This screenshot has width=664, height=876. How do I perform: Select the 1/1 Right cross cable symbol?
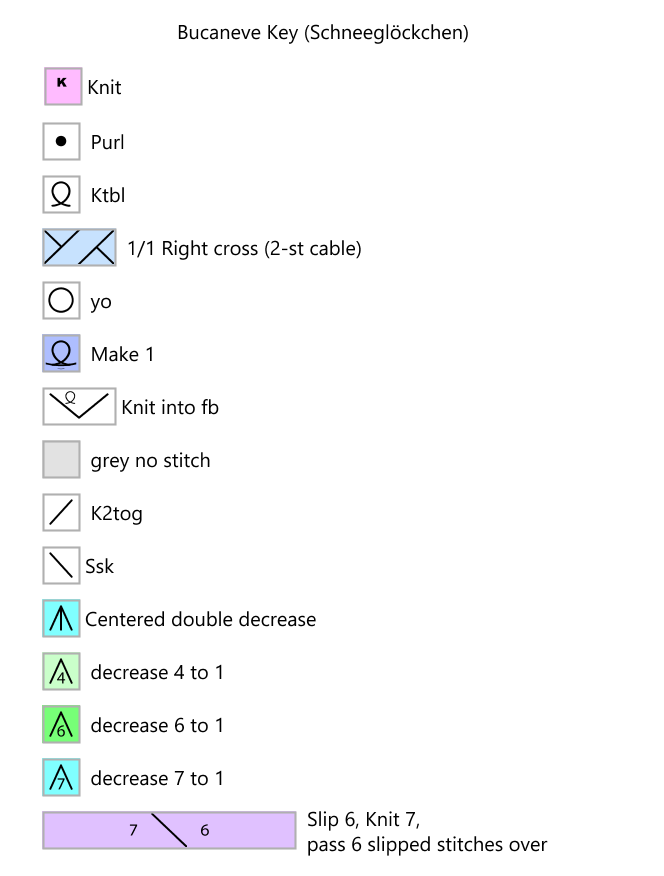click(x=79, y=248)
